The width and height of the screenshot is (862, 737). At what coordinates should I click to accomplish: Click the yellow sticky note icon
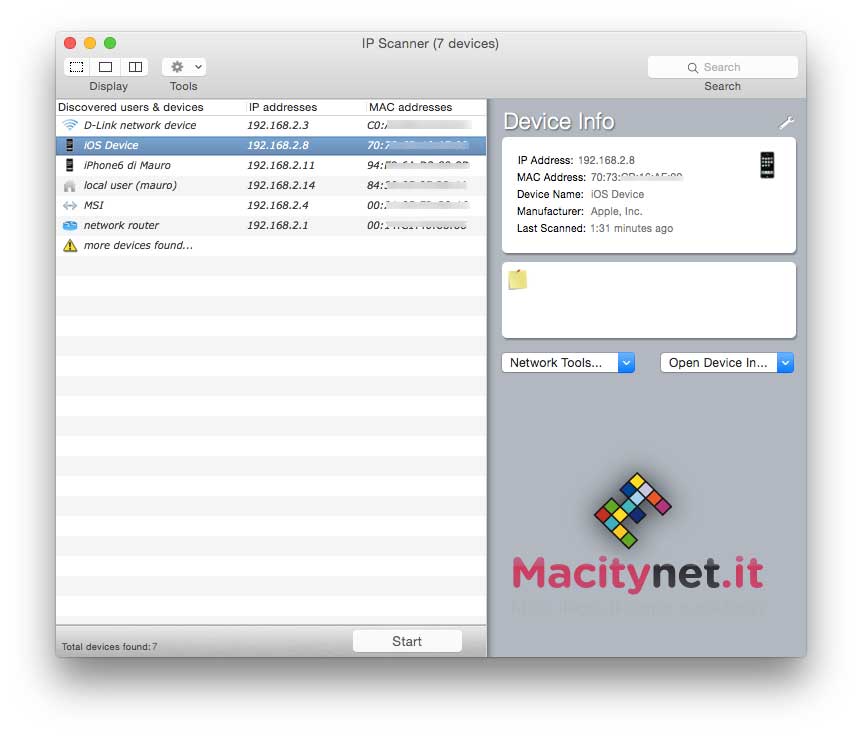(x=517, y=279)
